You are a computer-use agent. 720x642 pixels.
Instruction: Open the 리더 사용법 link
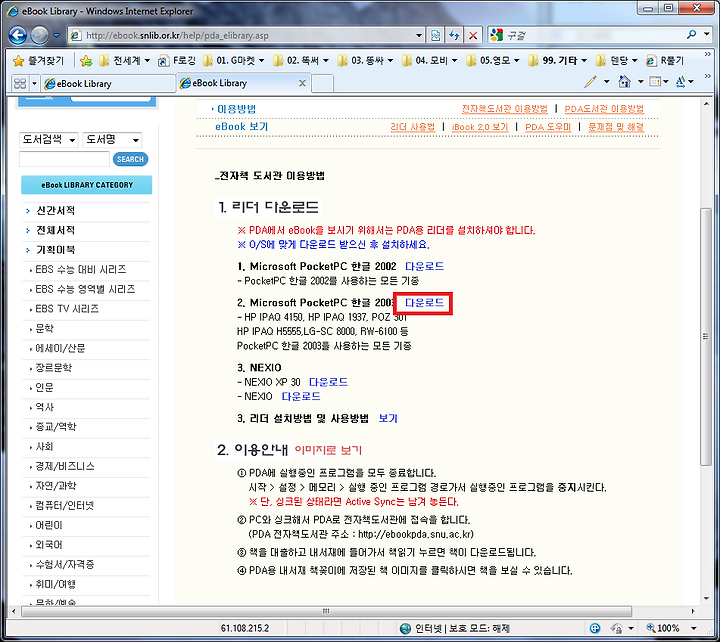pos(412,127)
